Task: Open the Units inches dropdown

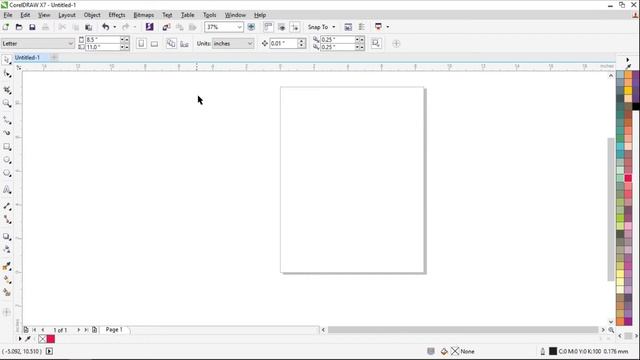Action: point(250,43)
